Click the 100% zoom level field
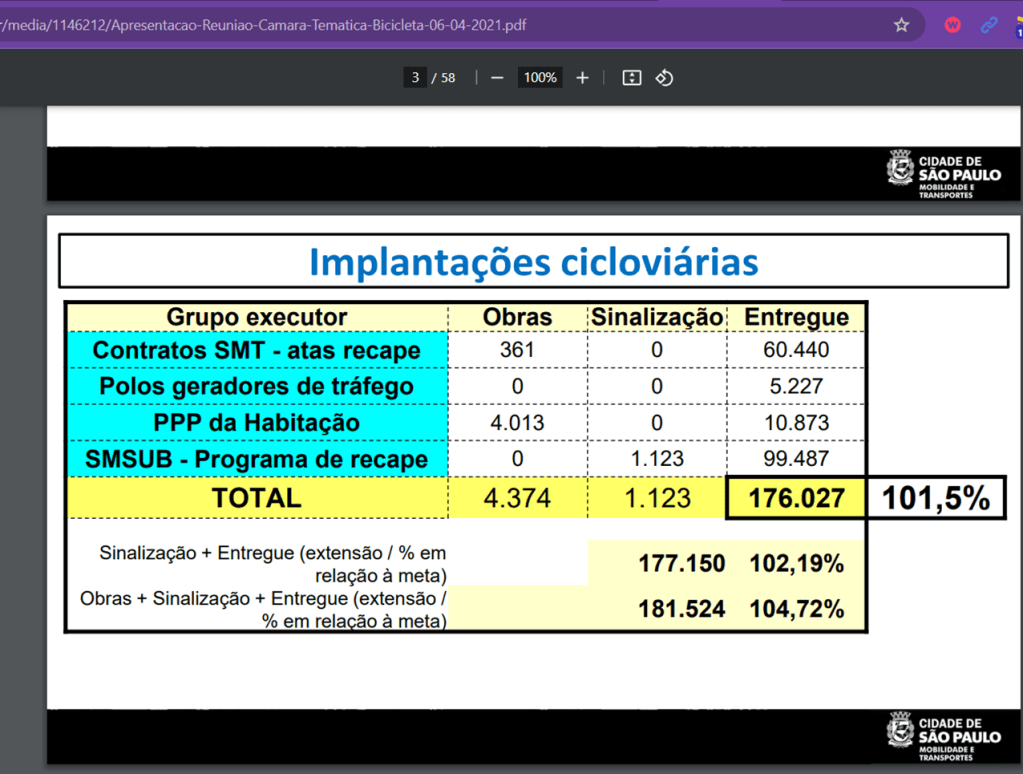Screen dimensions: 1023x774 540,78
